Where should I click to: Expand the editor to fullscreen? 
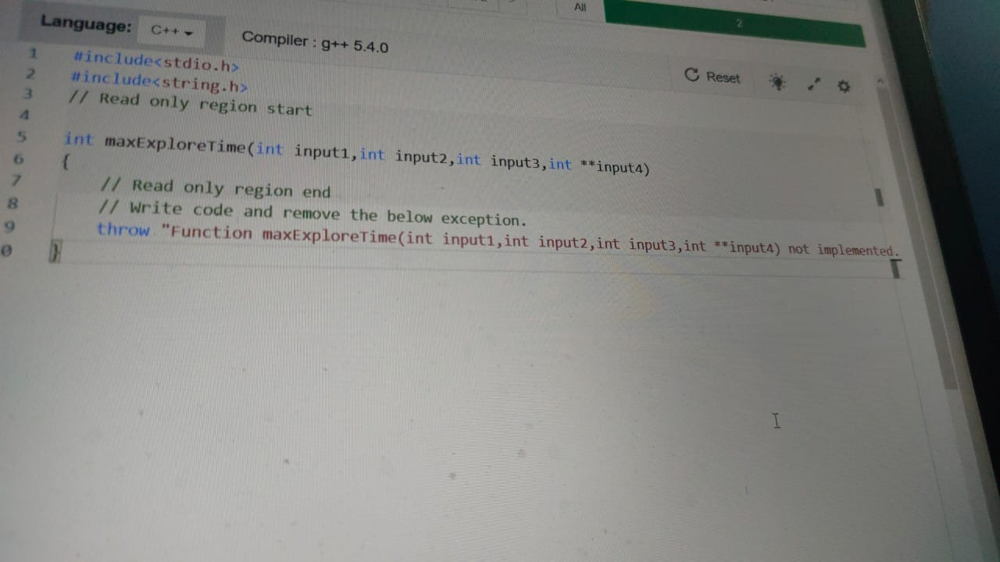click(813, 84)
